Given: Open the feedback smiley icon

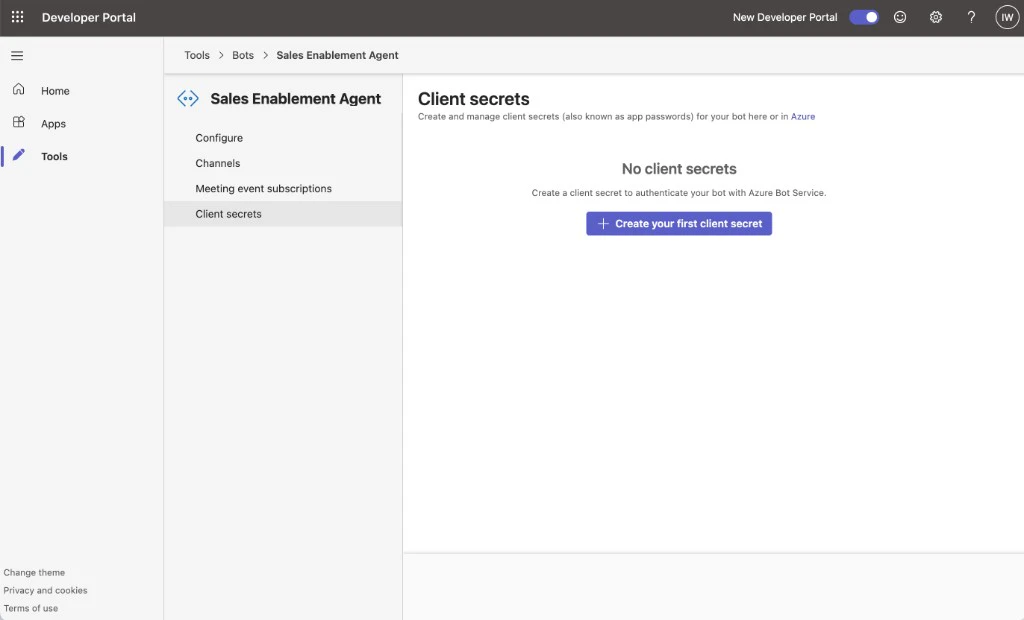Looking at the screenshot, I should (x=900, y=17).
